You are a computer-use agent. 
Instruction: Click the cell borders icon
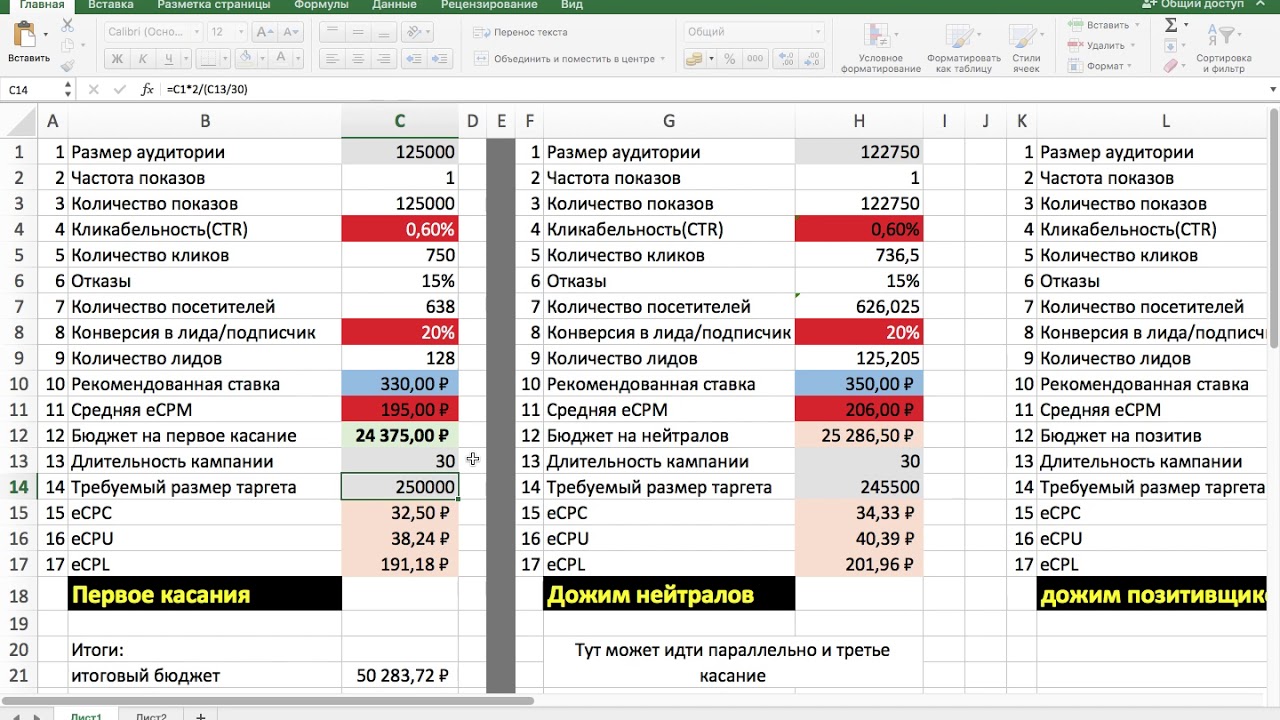tap(207, 59)
